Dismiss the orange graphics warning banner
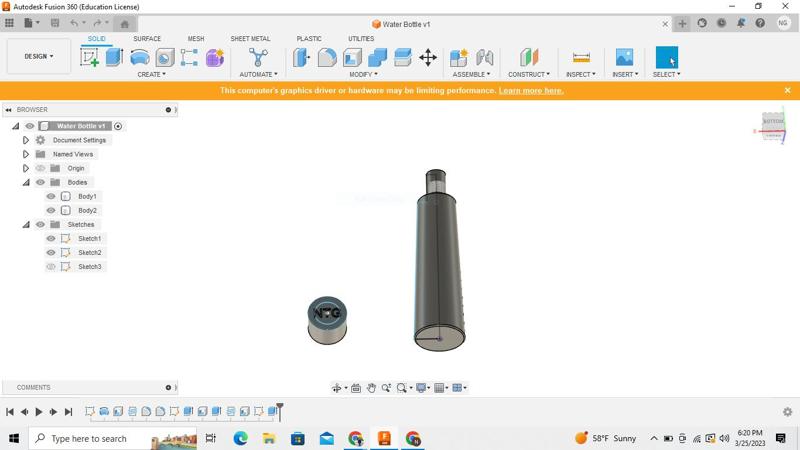This screenshot has width=800, height=450. click(x=787, y=90)
